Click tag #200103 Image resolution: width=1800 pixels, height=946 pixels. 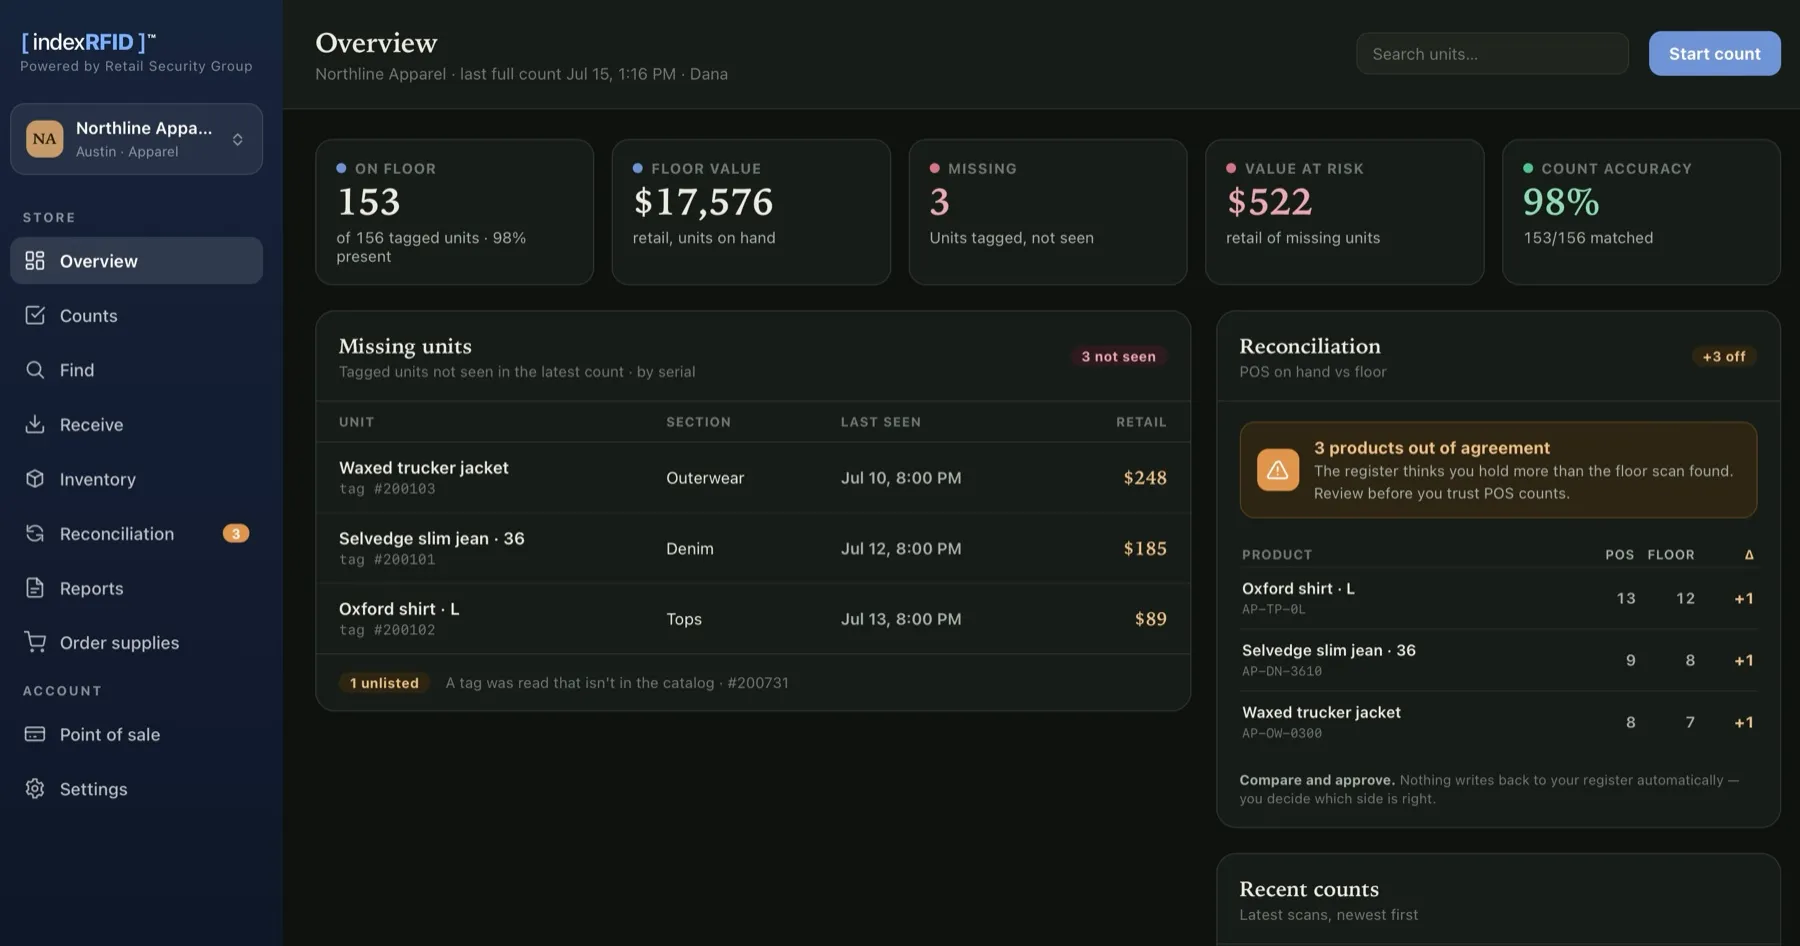click(x=387, y=489)
